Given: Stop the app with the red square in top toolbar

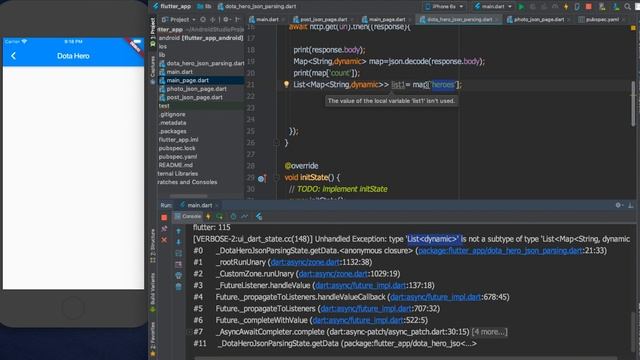Looking at the screenshot, I should (589, 7).
